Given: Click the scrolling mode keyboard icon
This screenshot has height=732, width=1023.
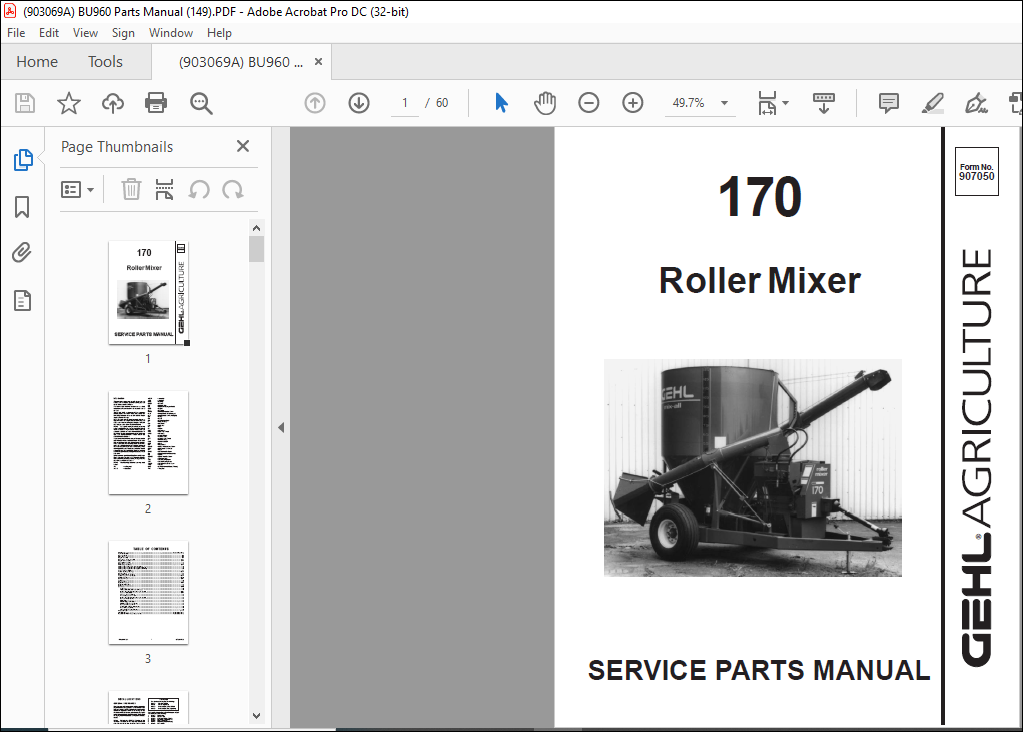Looking at the screenshot, I should [824, 103].
